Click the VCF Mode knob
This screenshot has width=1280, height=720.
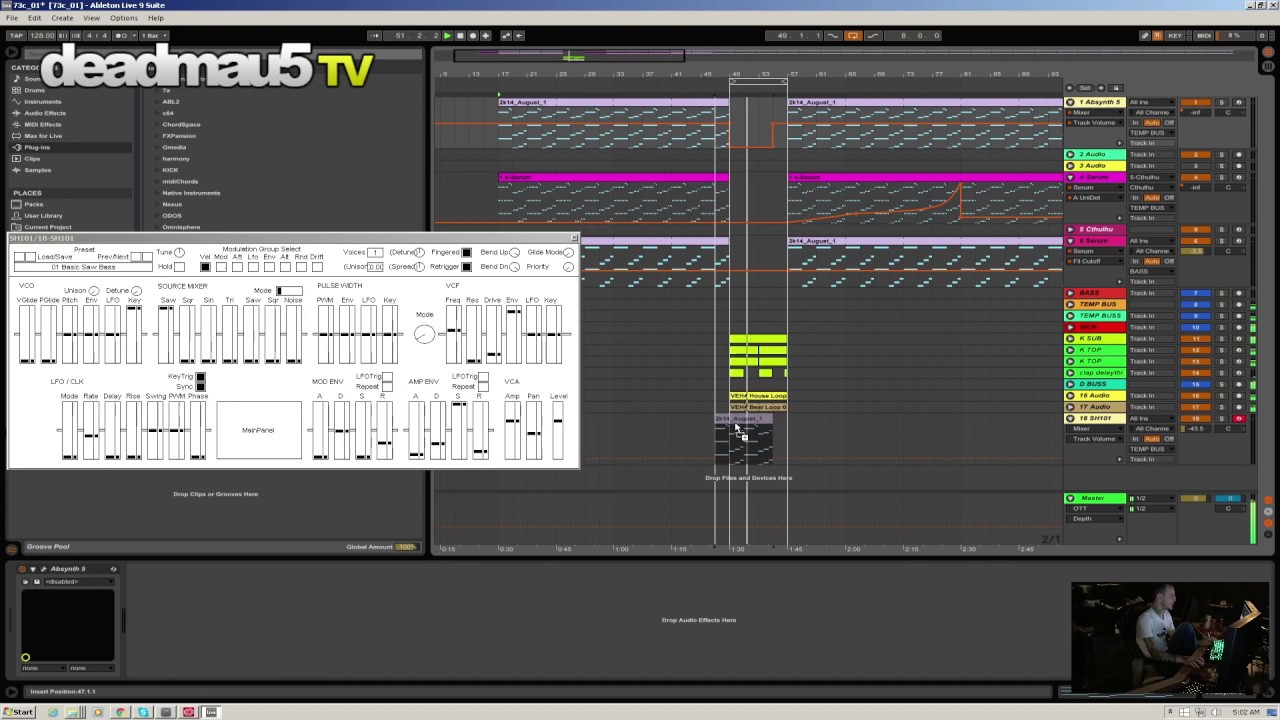pos(424,335)
